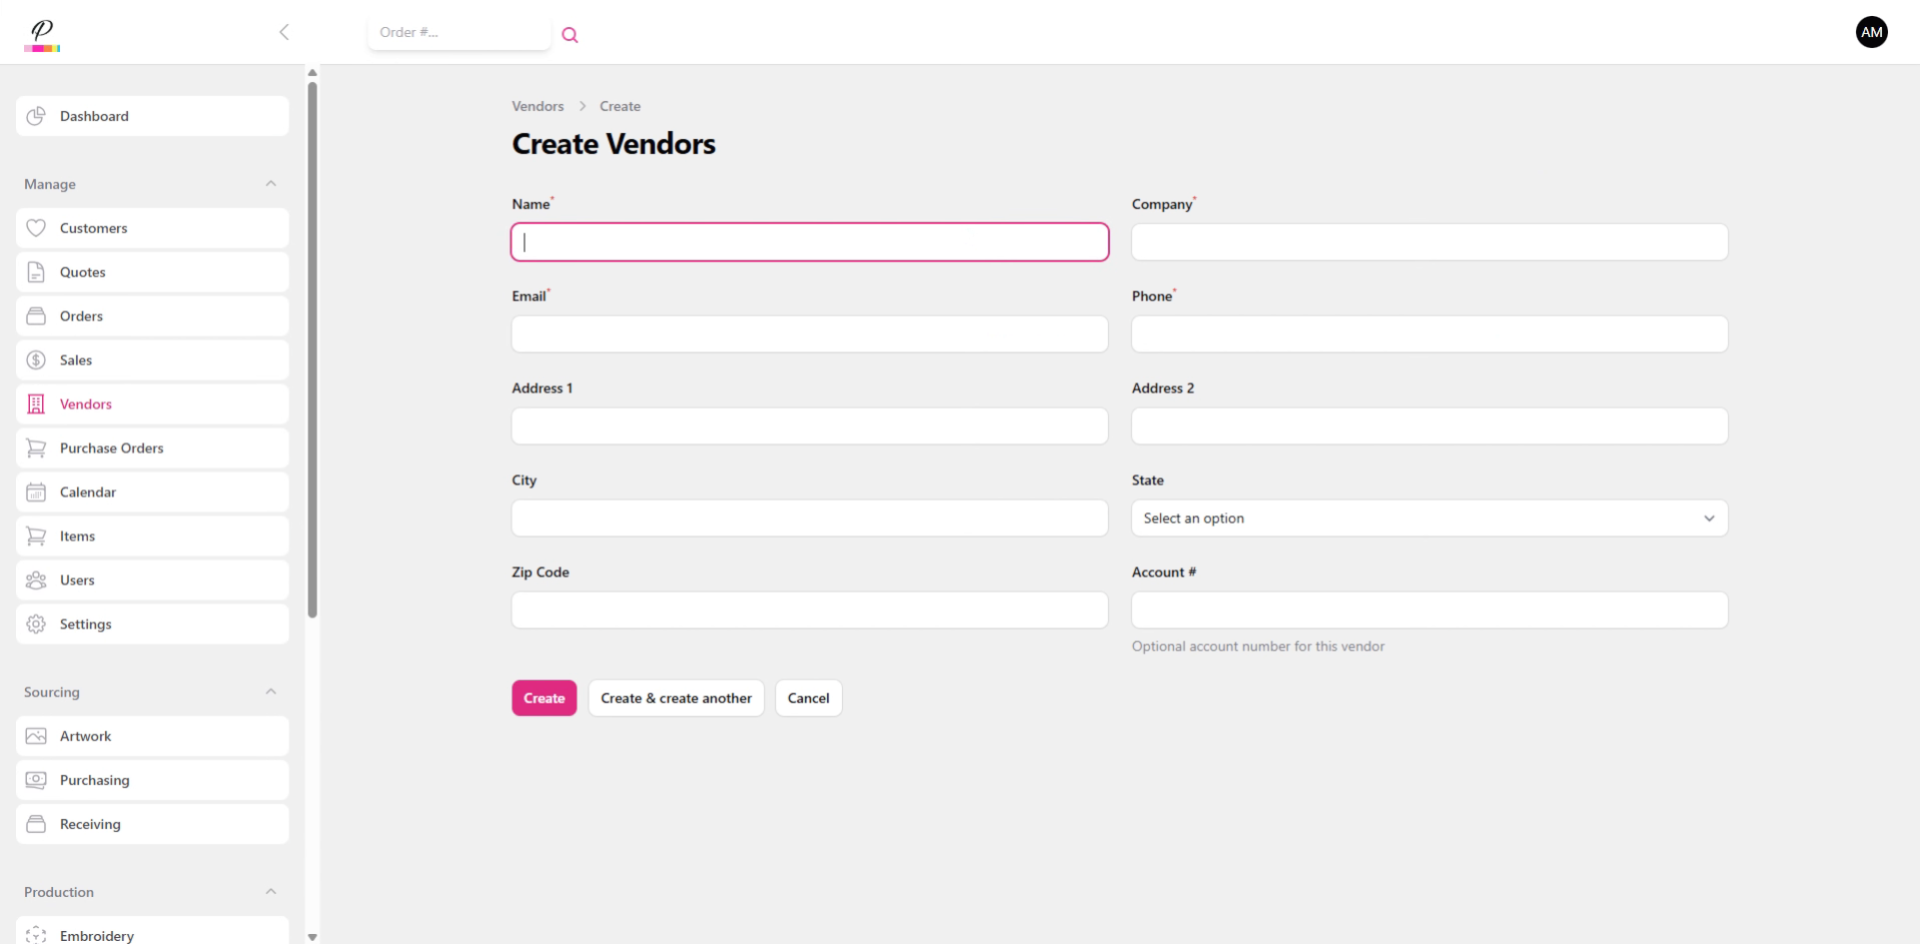Image resolution: width=1920 pixels, height=944 pixels.
Task: Click the search magnifier icon
Action: point(570,34)
